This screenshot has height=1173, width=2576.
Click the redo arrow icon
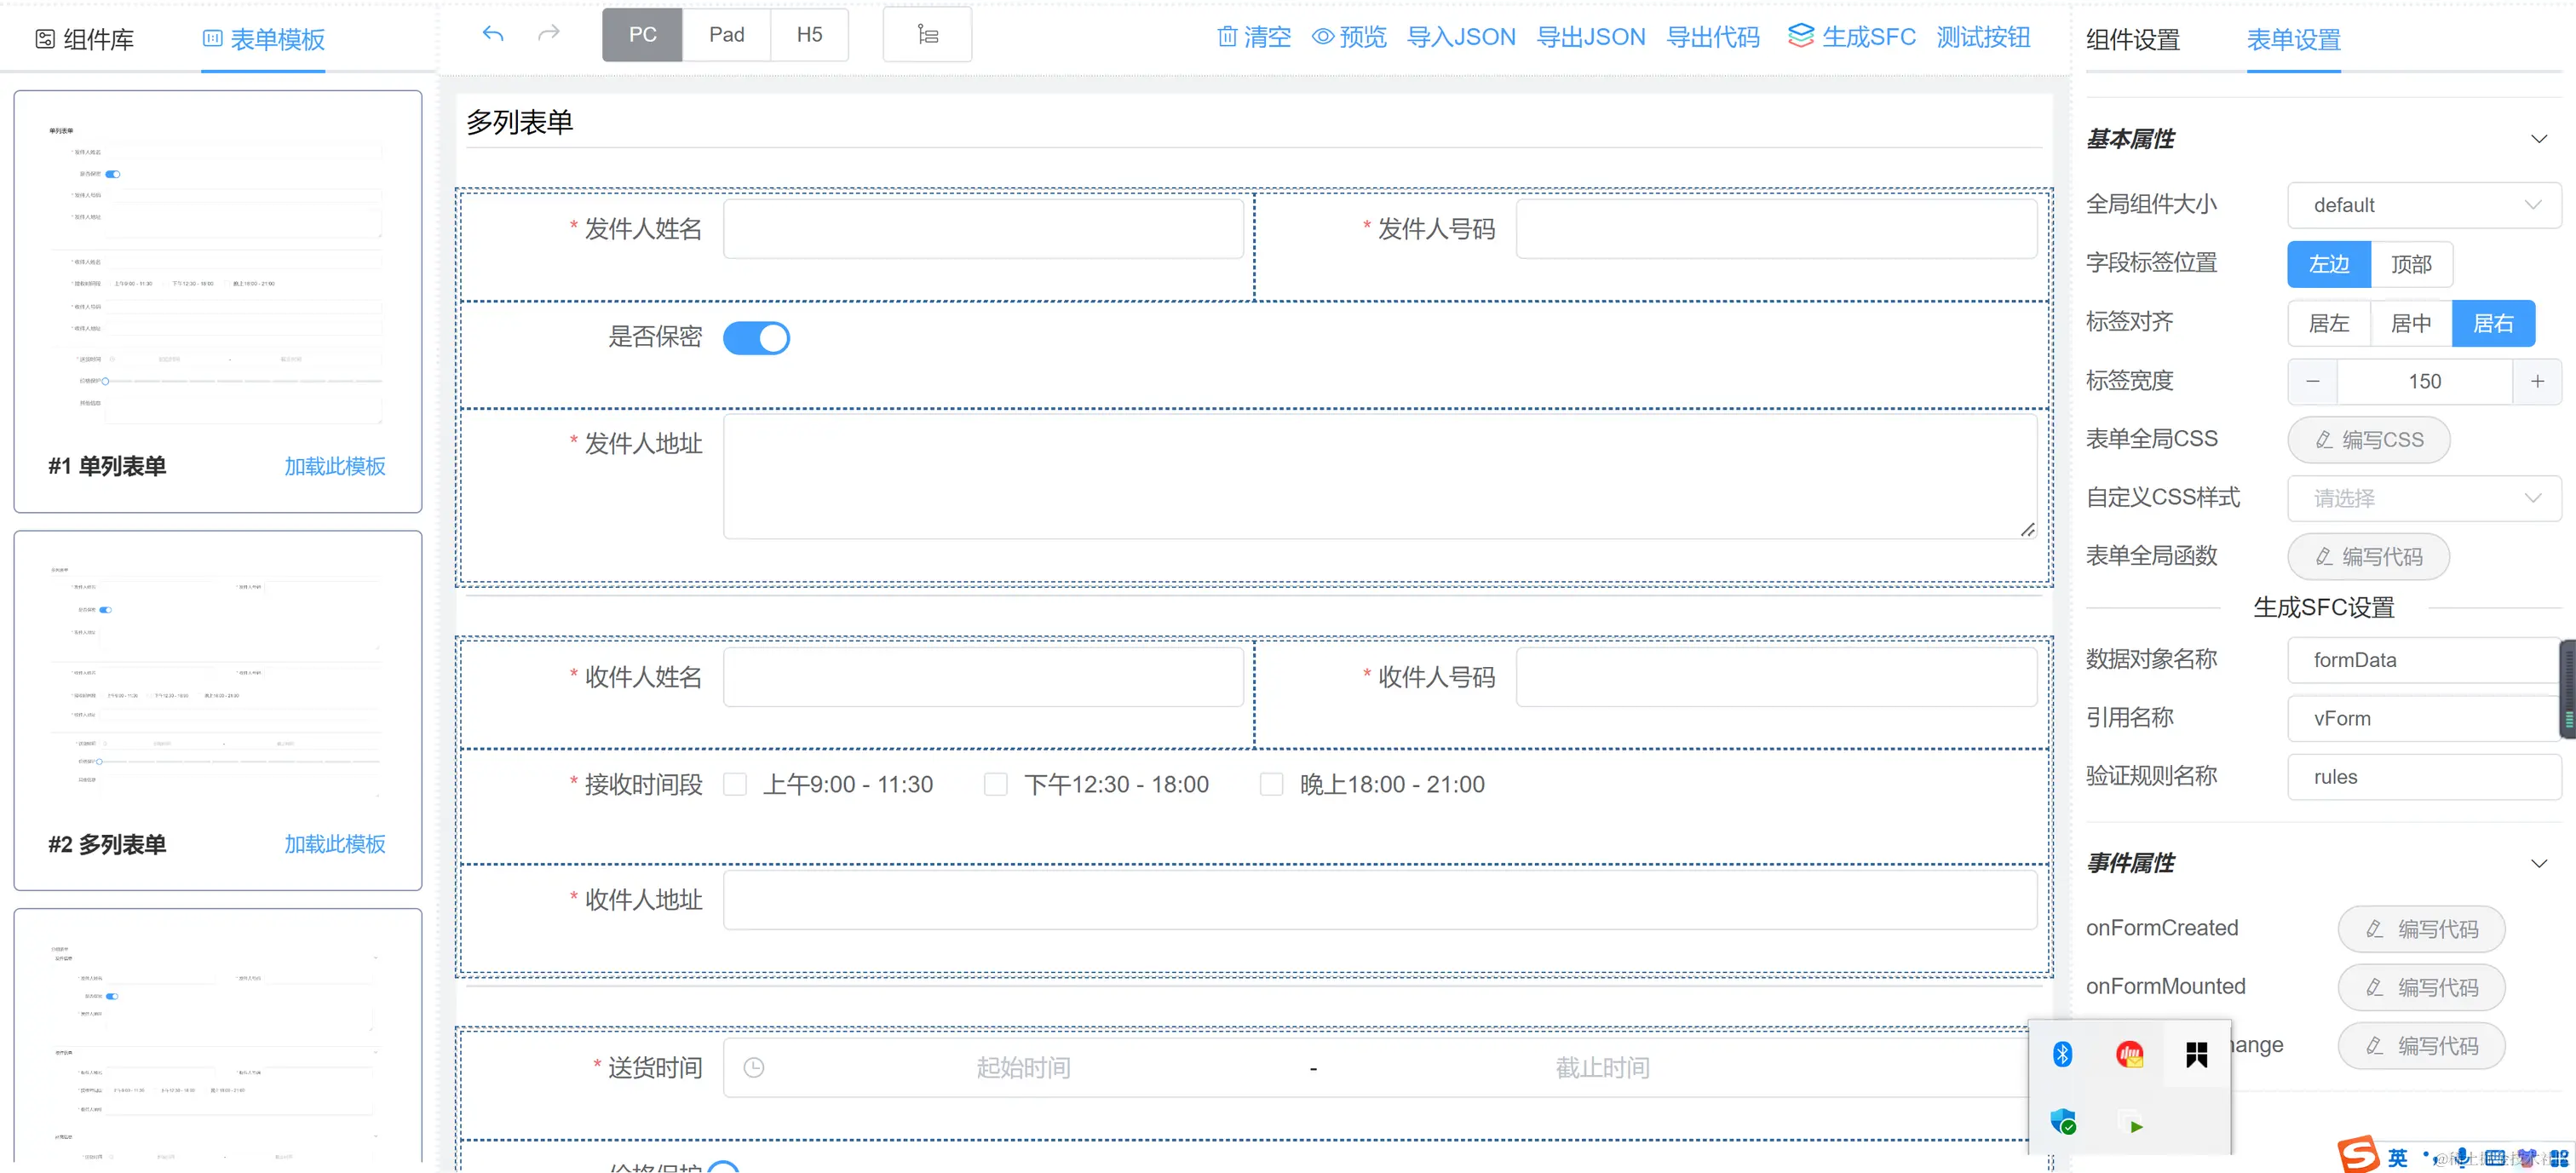pos(548,34)
